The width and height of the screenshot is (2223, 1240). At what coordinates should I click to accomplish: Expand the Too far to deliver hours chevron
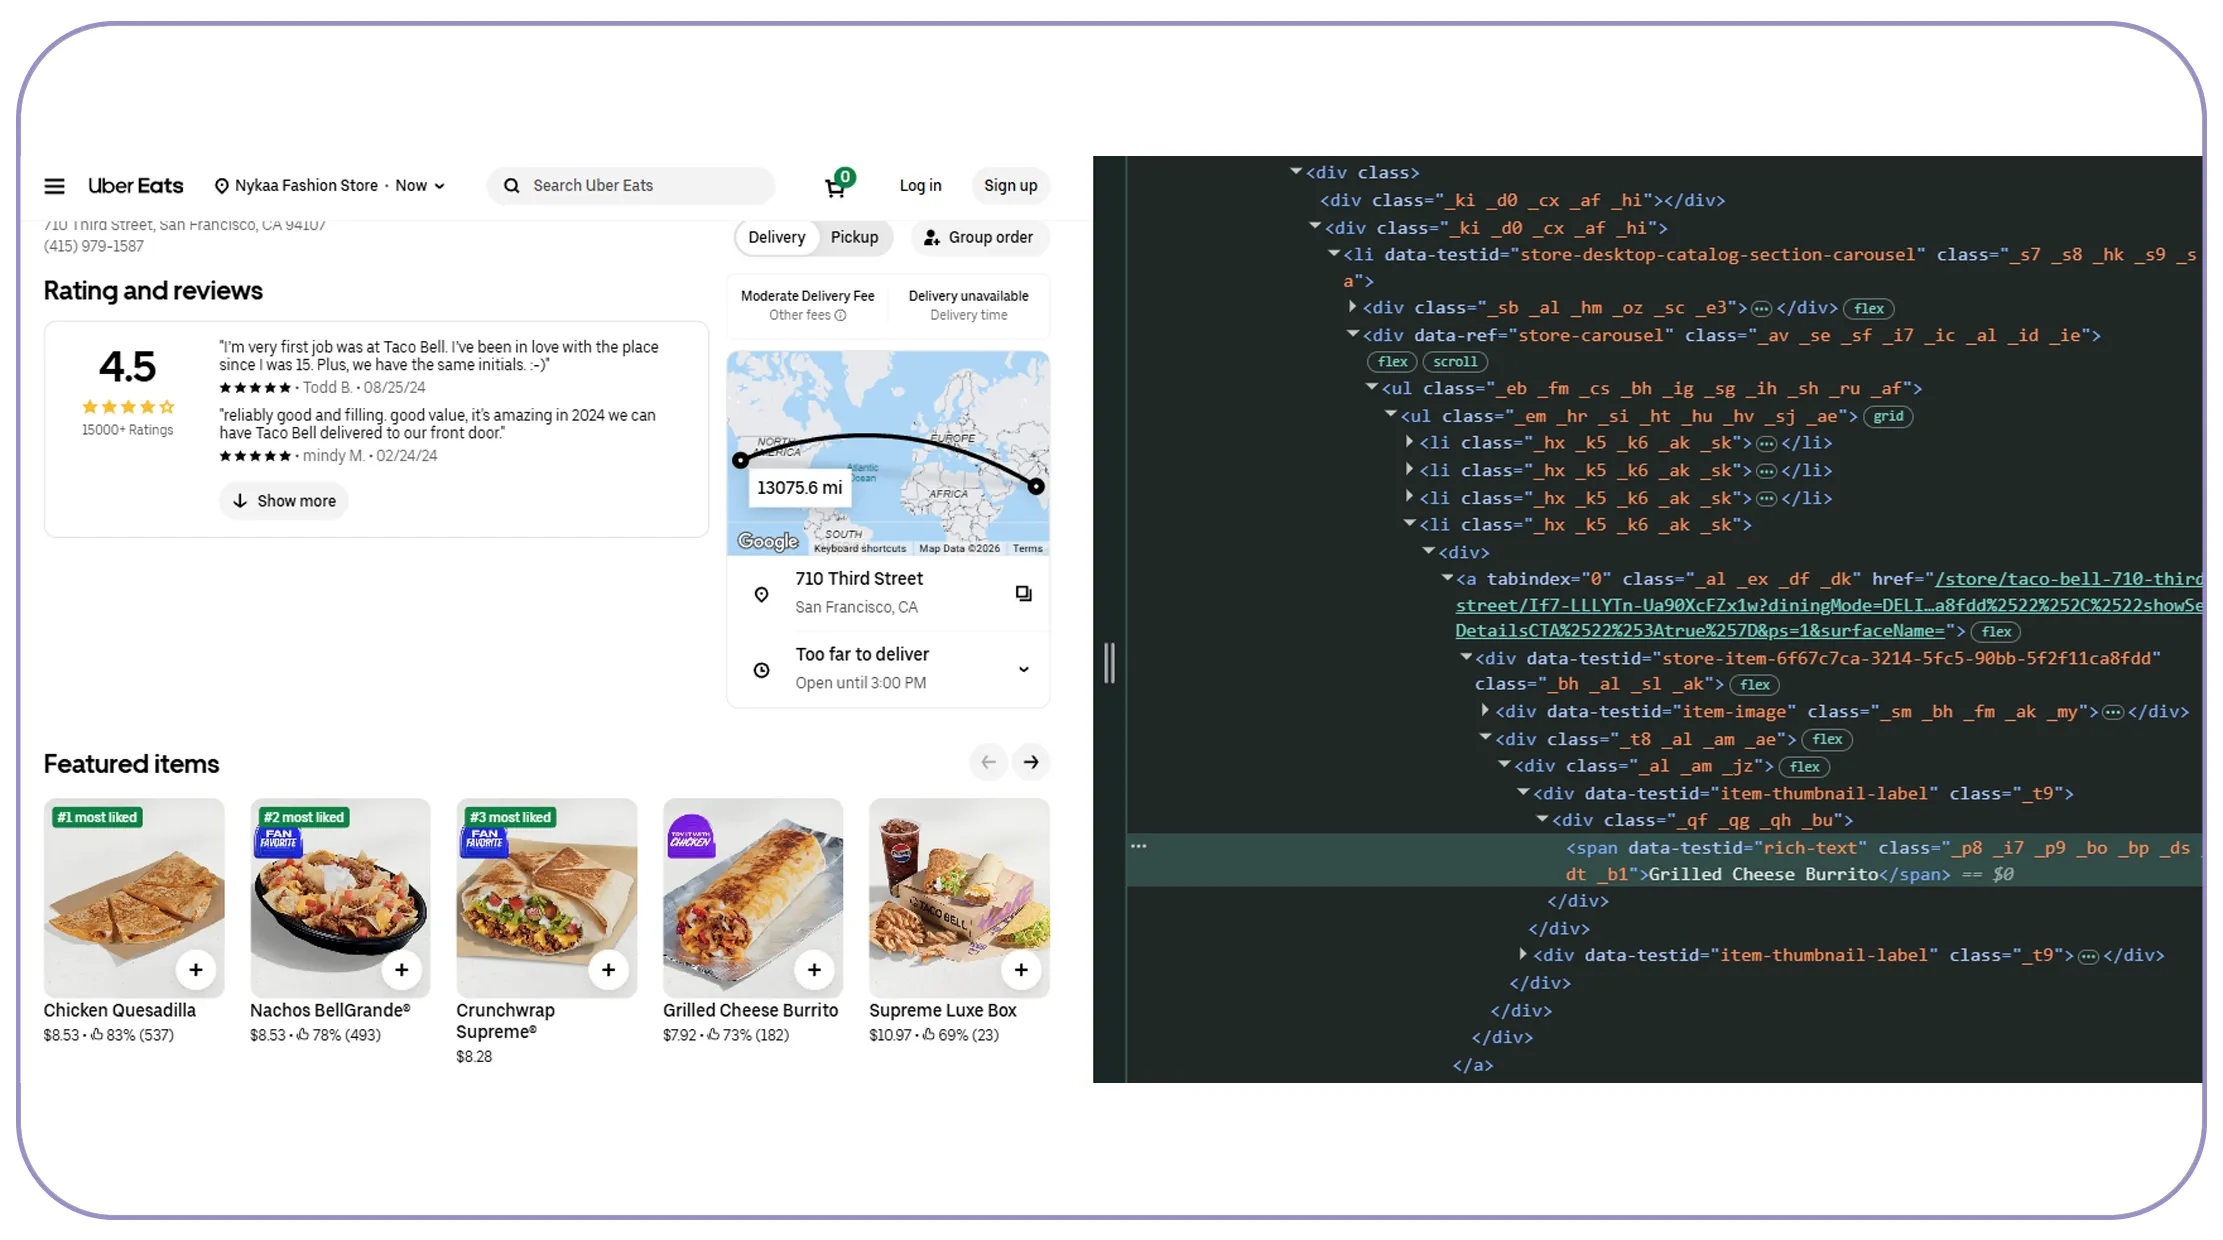point(1023,669)
